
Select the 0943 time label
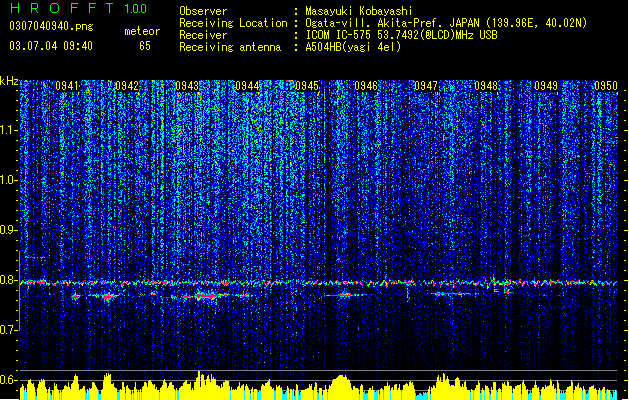click(187, 86)
